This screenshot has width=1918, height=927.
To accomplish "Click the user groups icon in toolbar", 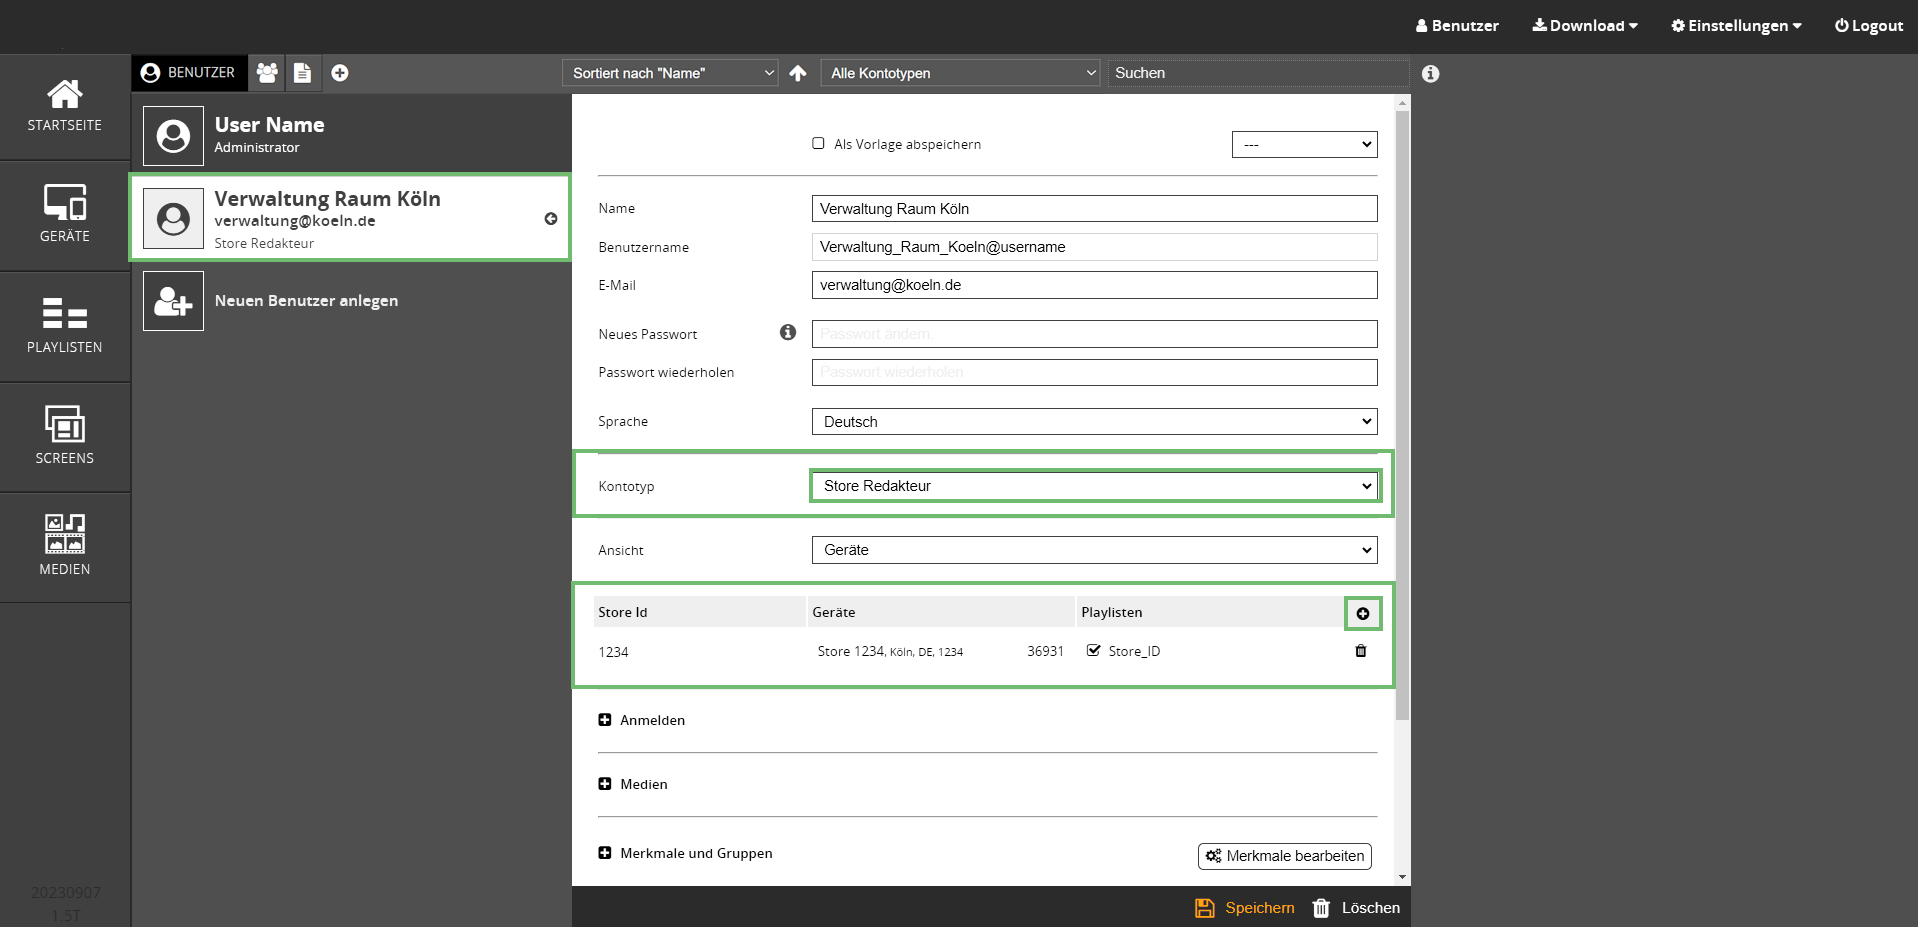I will [x=267, y=73].
